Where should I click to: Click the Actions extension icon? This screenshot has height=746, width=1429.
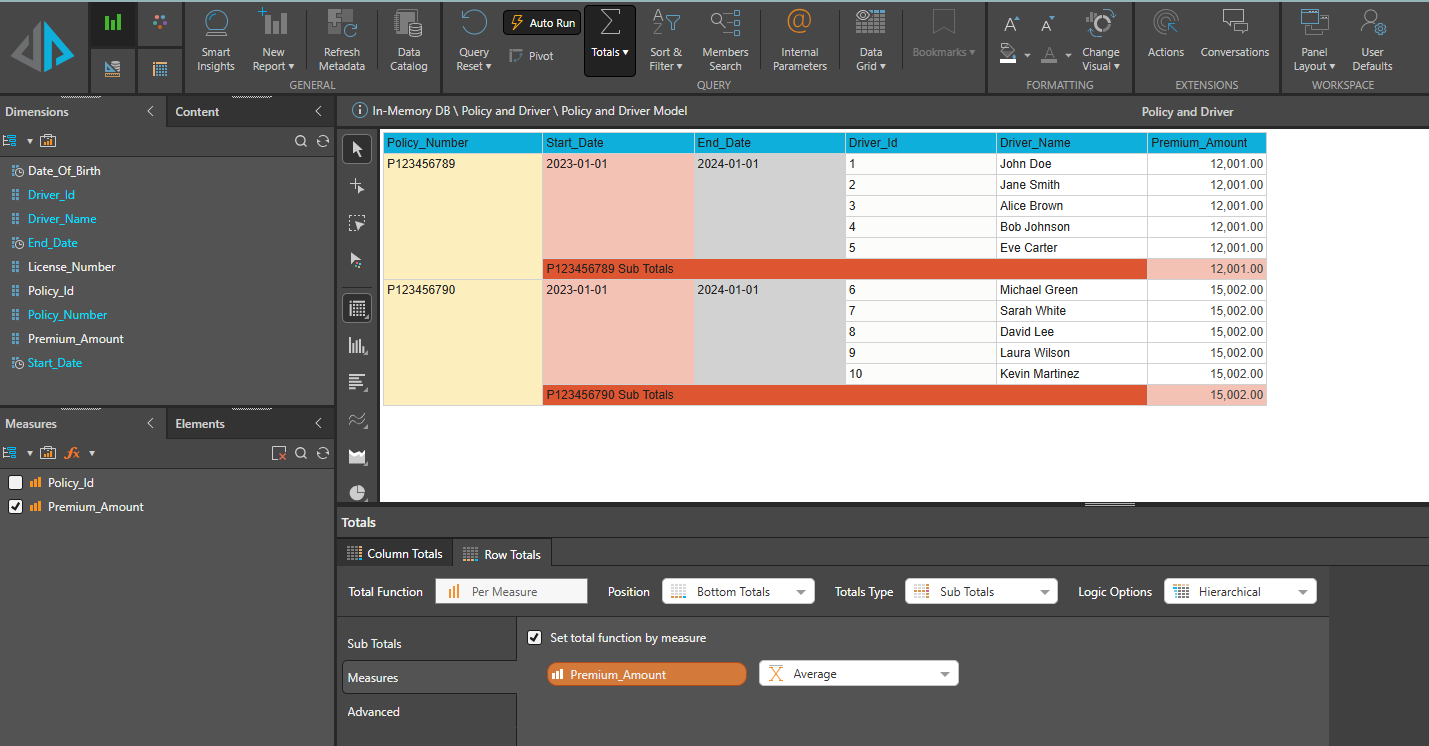(1165, 35)
